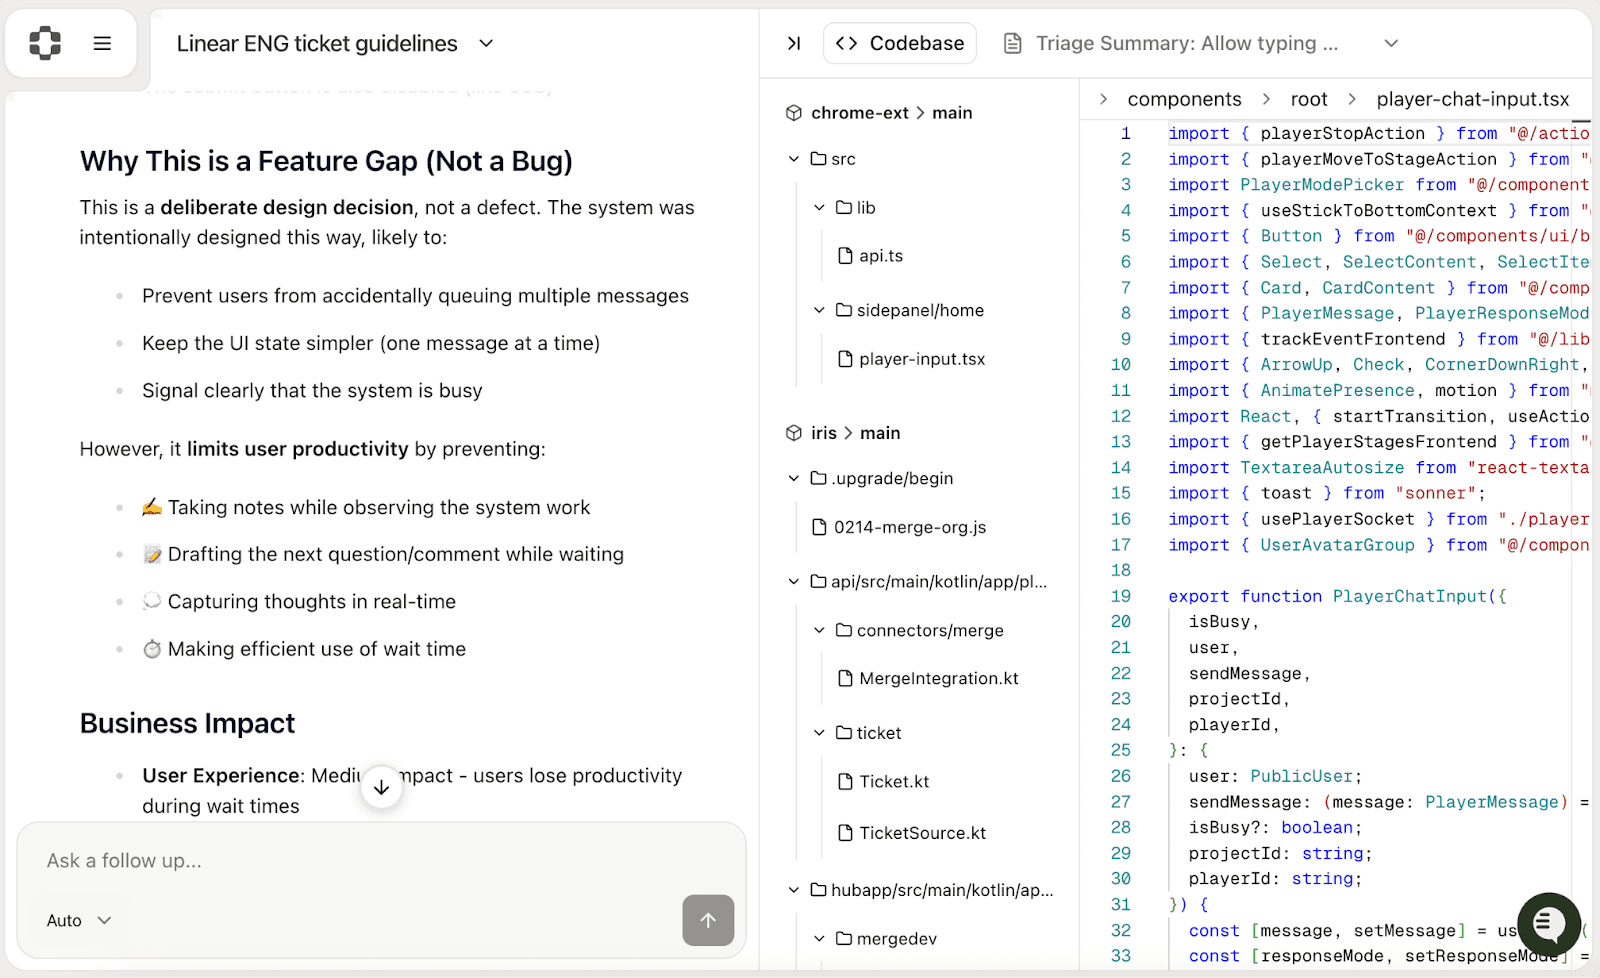Click the send arrow button

click(x=708, y=920)
